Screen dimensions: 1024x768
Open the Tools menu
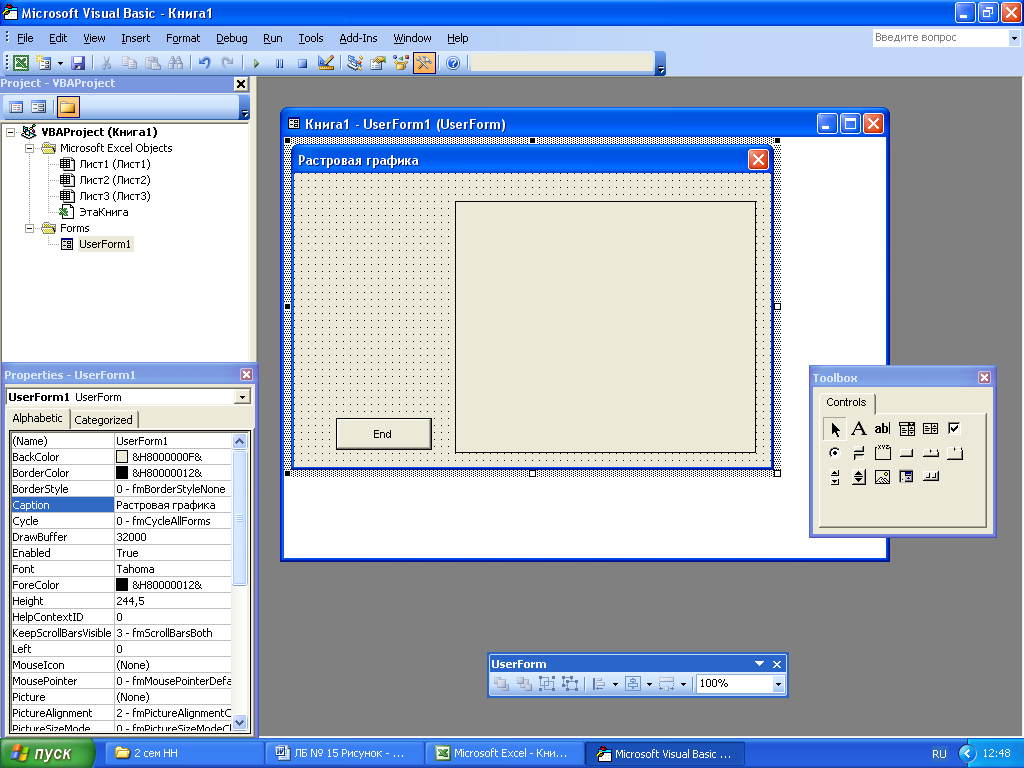[x=311, y=38]
